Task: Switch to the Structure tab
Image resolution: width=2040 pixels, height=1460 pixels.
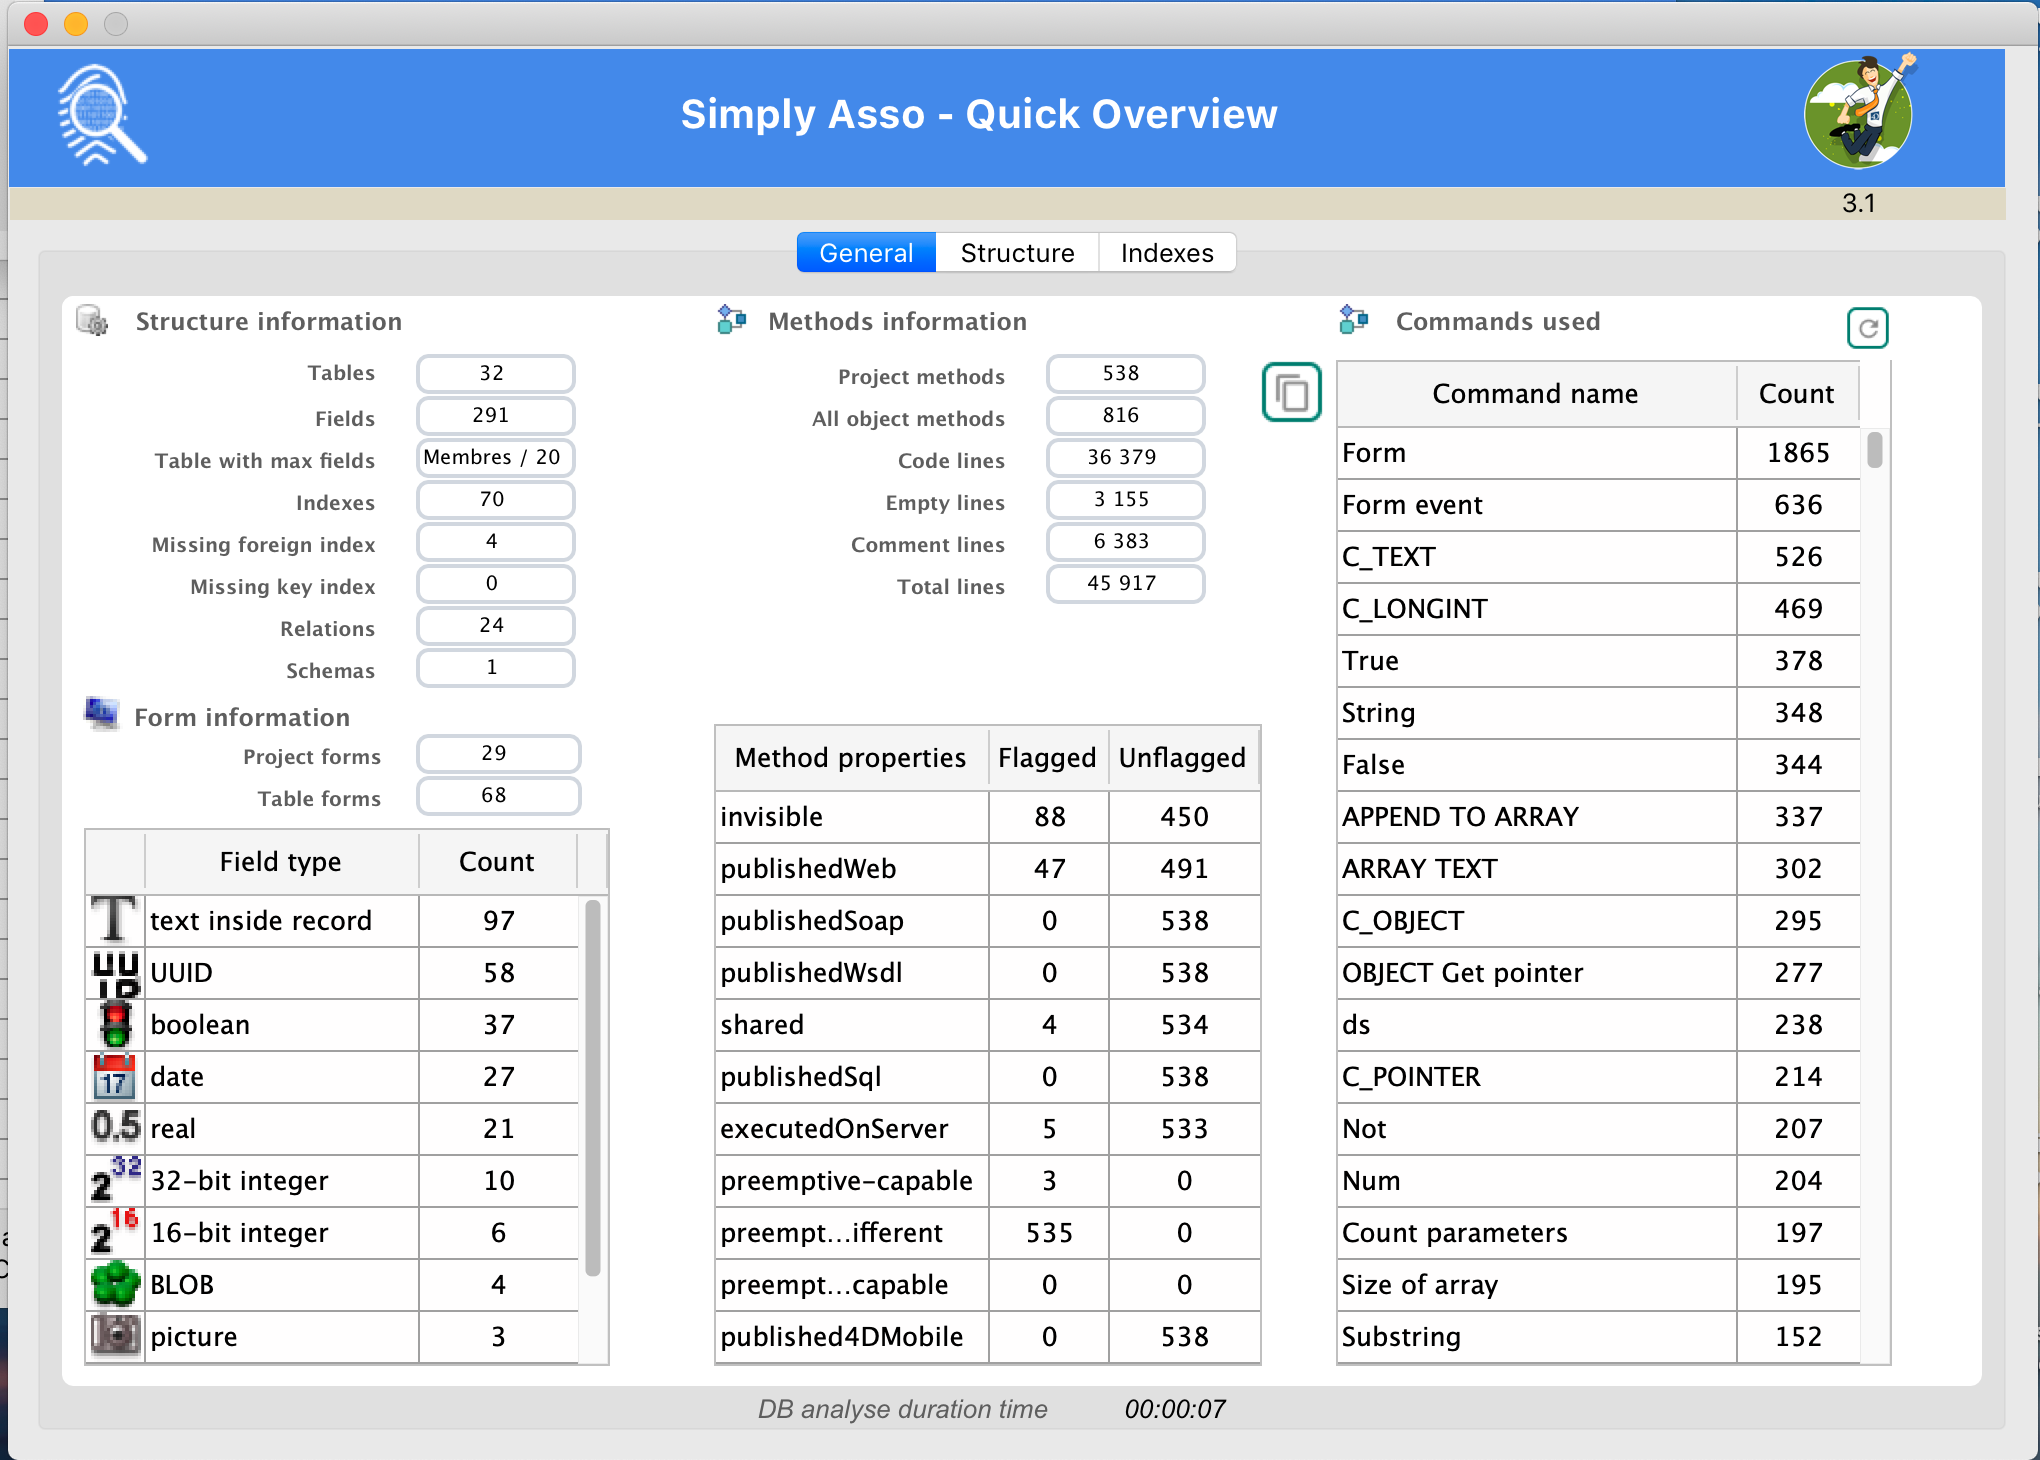Action: click(1016, 252)
